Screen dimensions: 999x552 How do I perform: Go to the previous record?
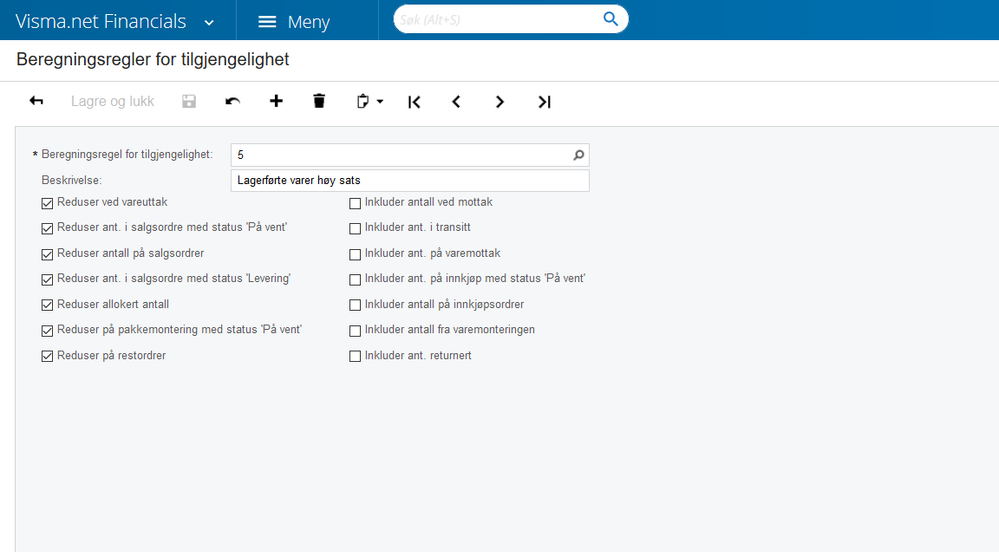[x=456, y=102]
